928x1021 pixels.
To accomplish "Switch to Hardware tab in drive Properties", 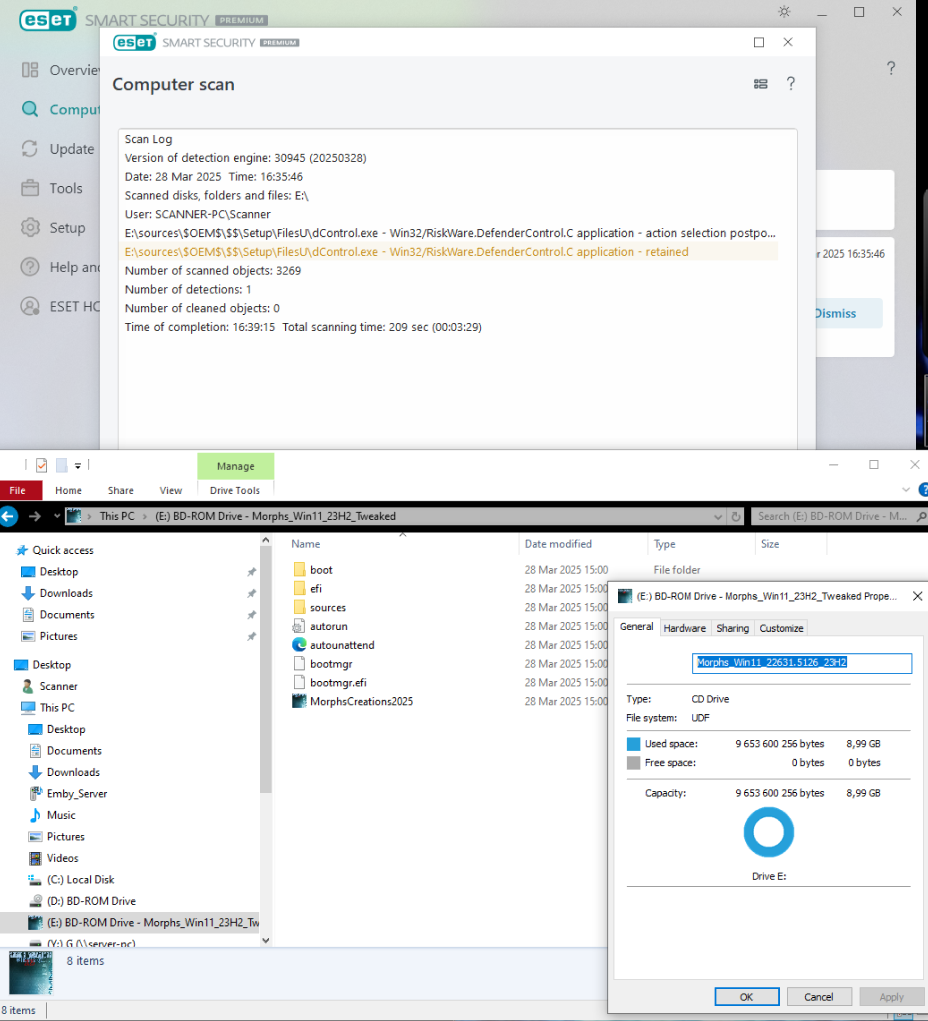I will pyautogui.click(x=684, y=628).
